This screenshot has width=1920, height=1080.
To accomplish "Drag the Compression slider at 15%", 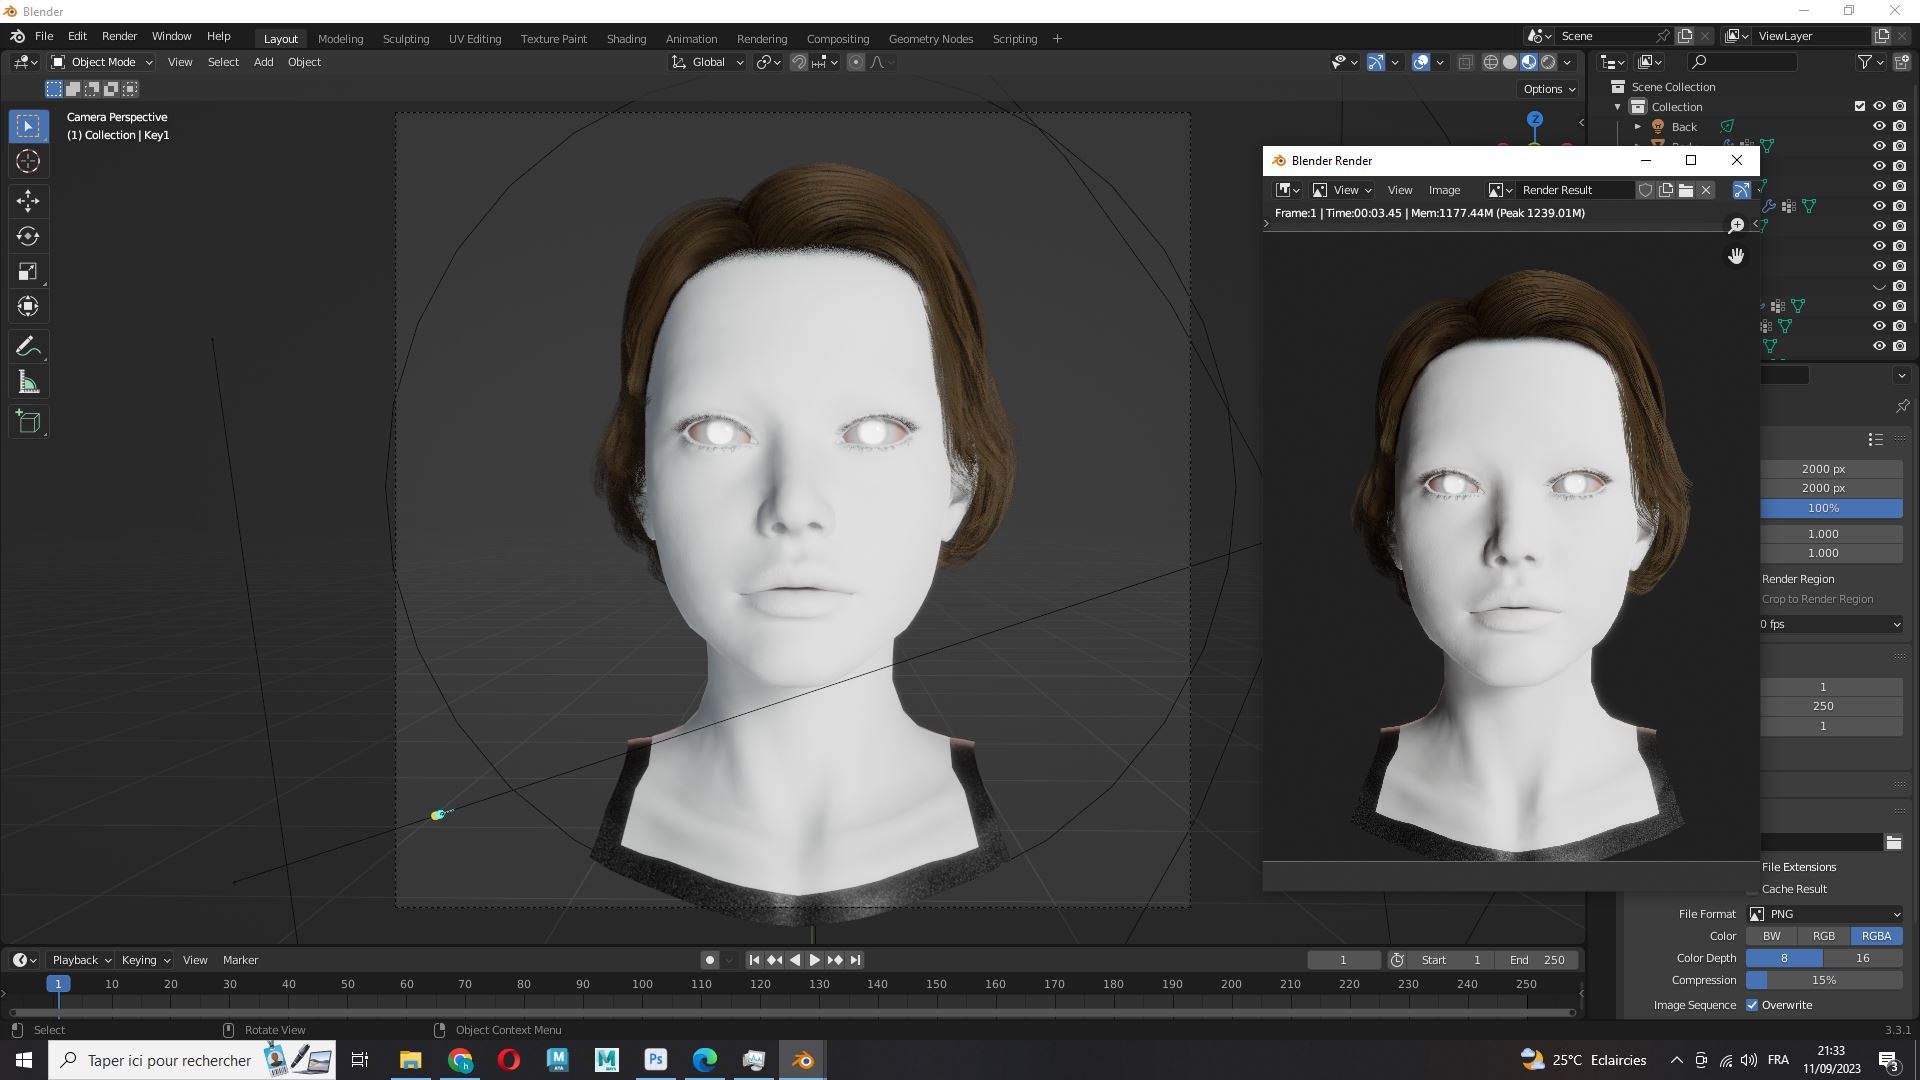I will click(x=1825, y=980).
